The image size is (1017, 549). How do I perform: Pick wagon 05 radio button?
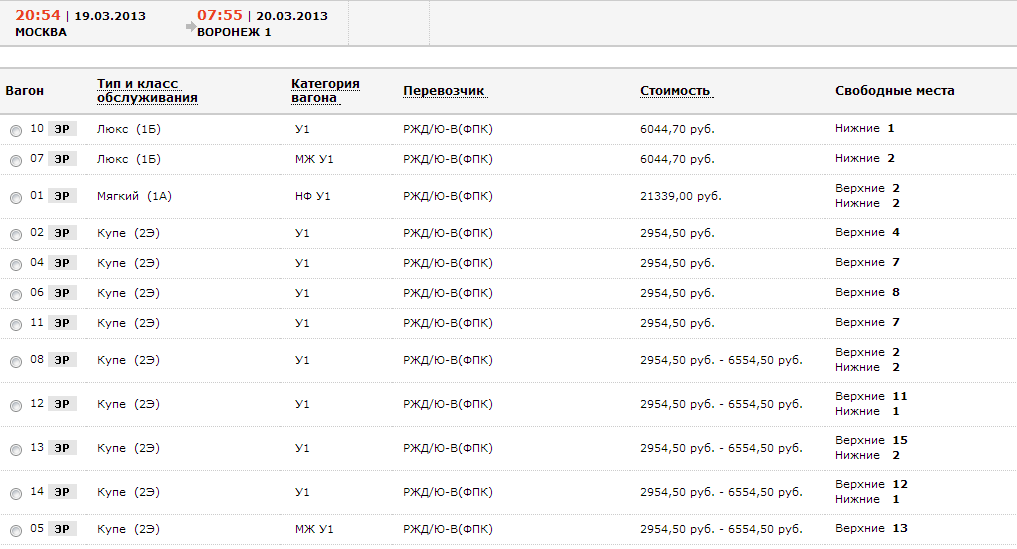[15, 531]
